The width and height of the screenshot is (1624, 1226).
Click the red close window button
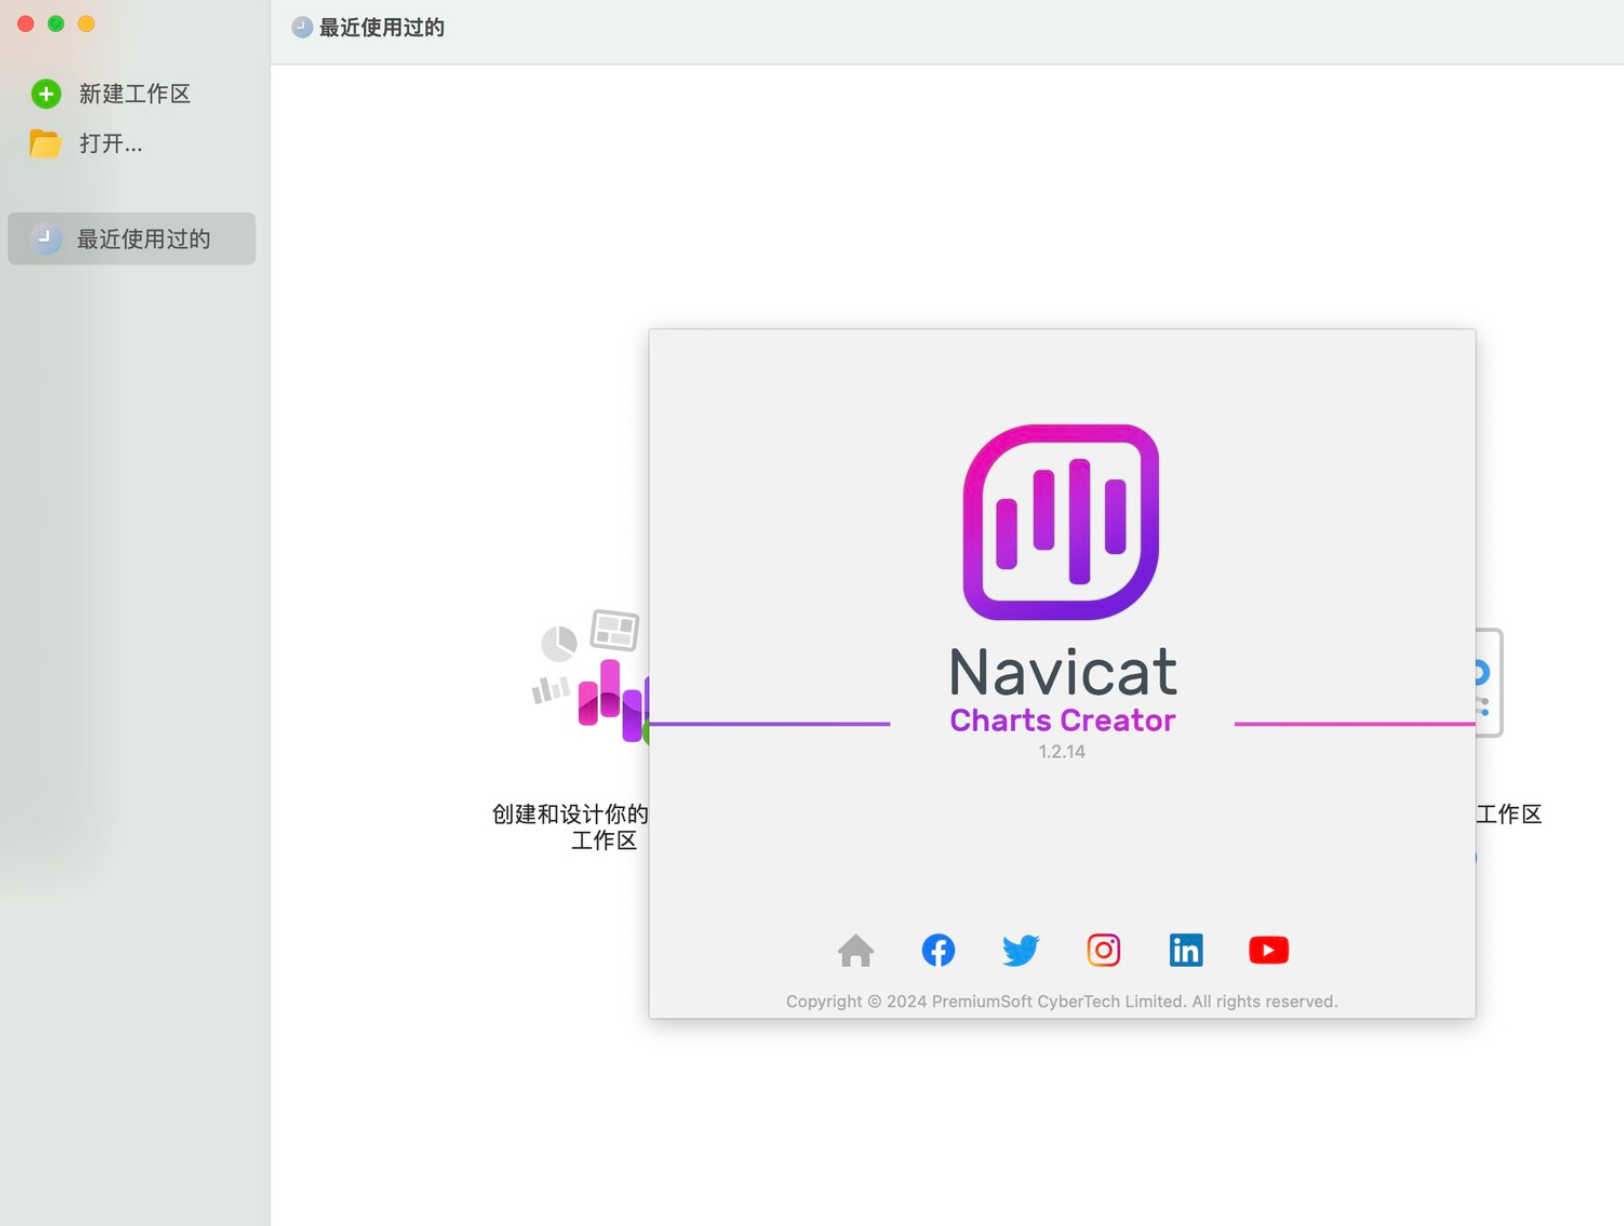click(26, 23)
